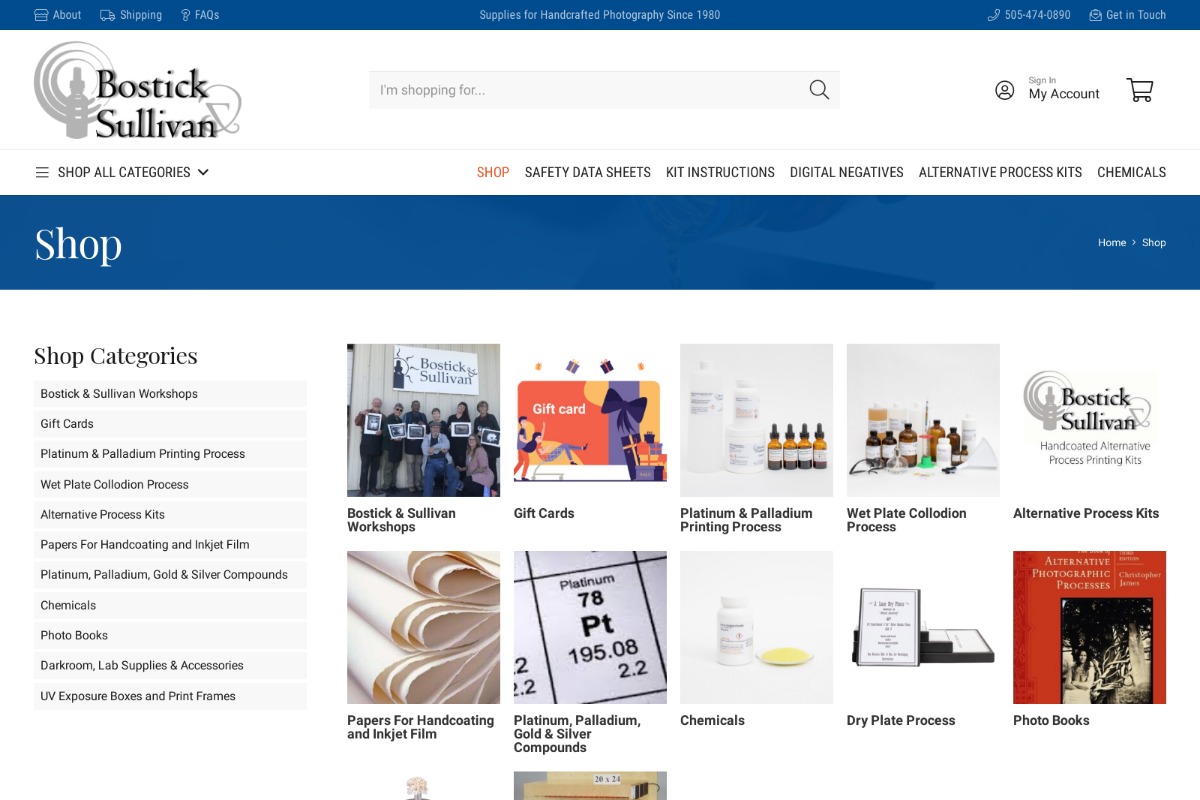The width and height of the screenshot is (1200, 800).
Task: Open the Platinum Pt periodic table thumbnail
Action: pos(590,627)
